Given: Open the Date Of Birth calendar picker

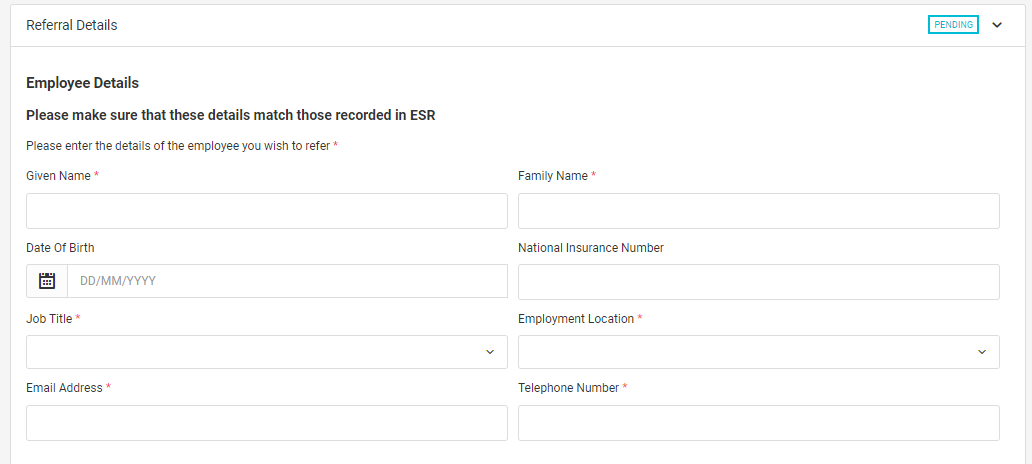Looking at the screenshot, I should point(47,281).
